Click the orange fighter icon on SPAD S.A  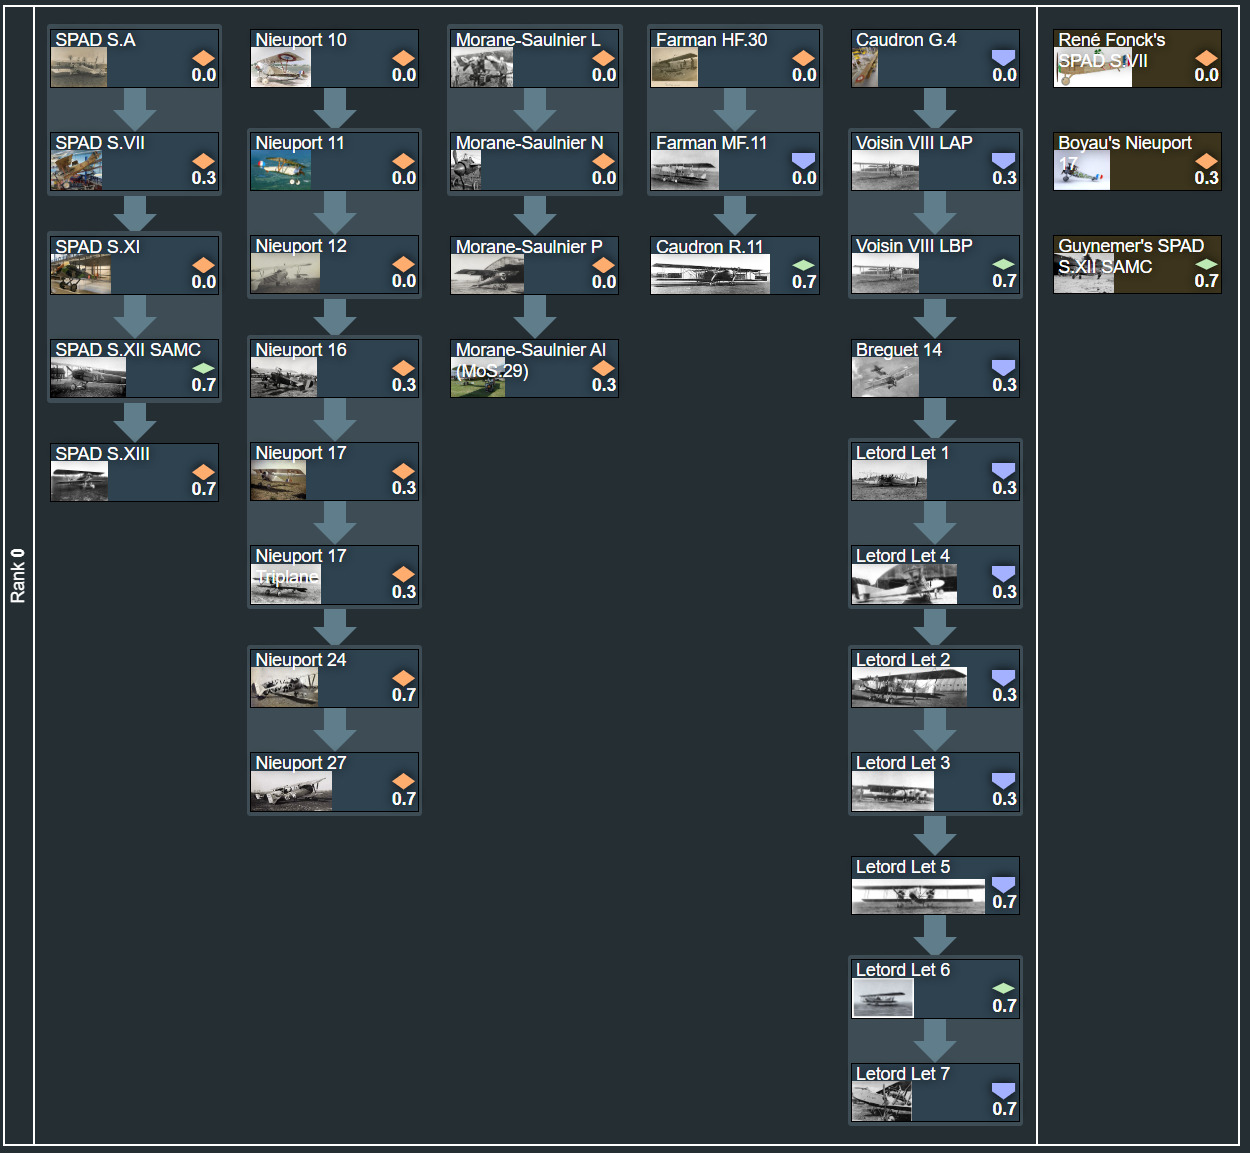(203, 58)
